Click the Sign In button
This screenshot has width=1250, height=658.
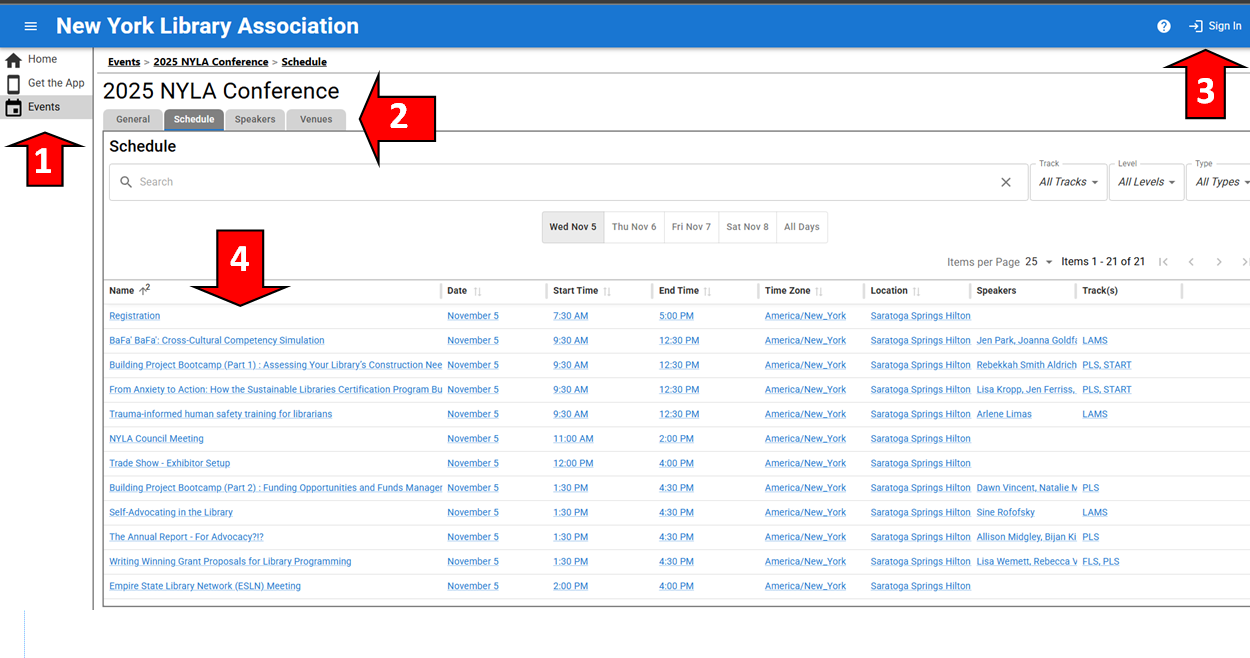click(1215, 26)
